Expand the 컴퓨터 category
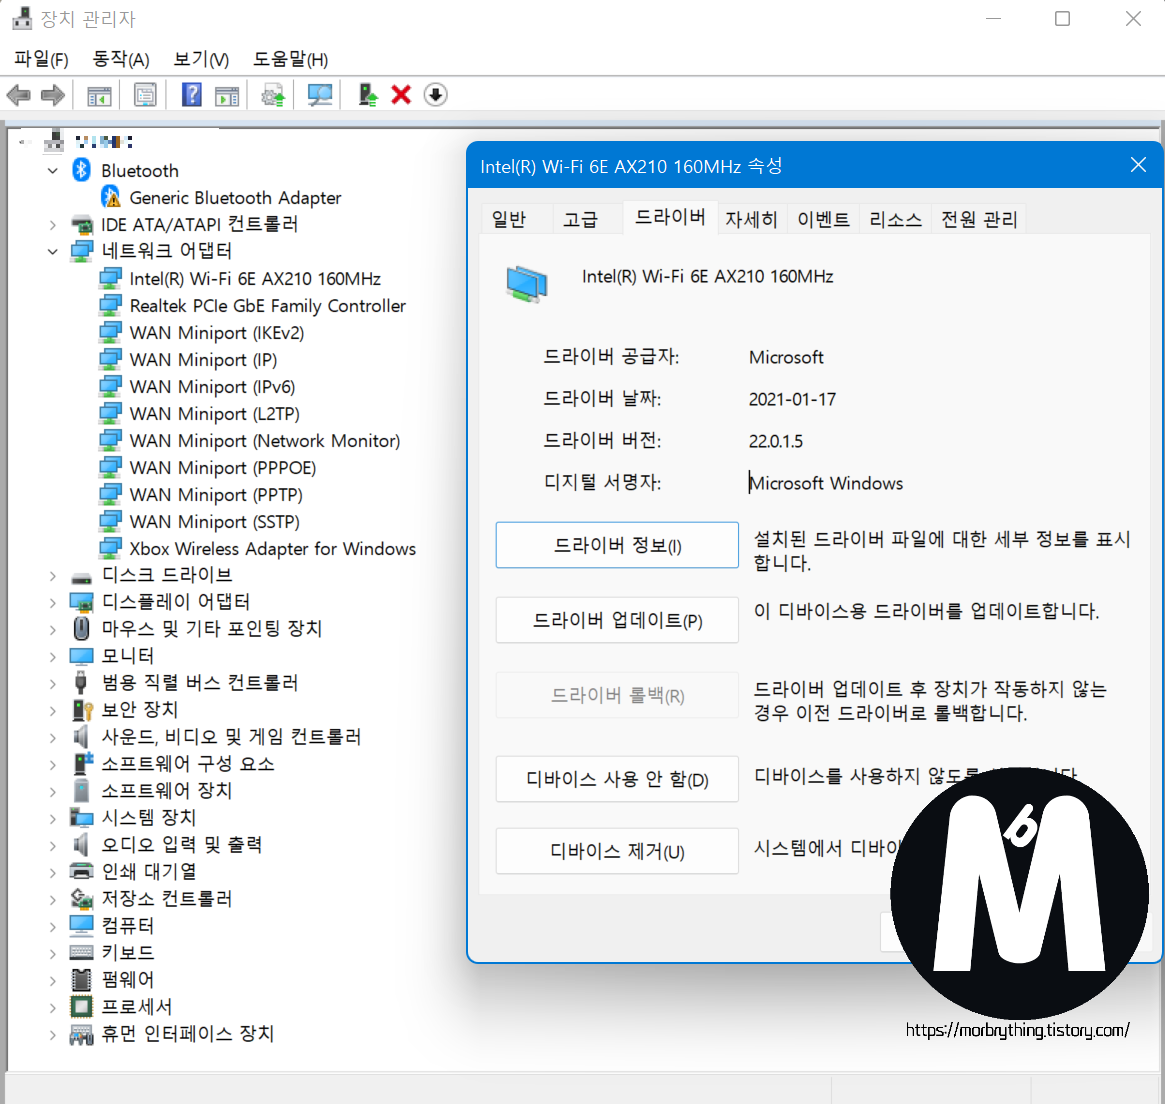This screenshot has height=1104, width=1165. [x=53, y=926]
